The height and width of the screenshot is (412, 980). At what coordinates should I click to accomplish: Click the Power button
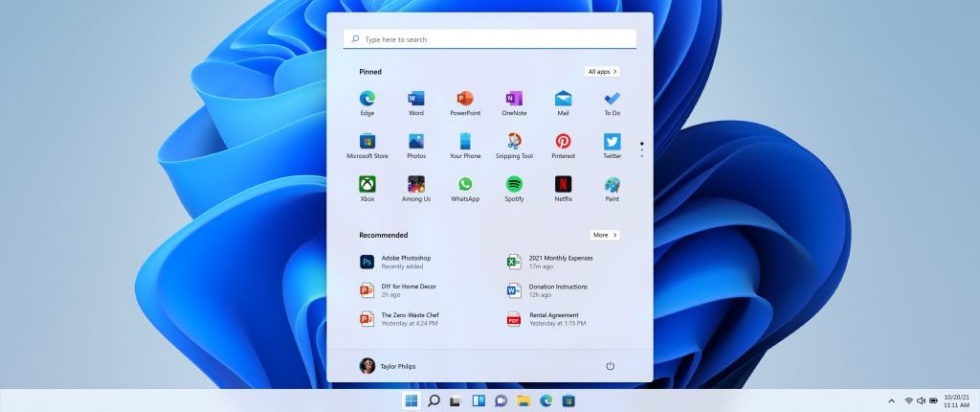click(610, 366)
